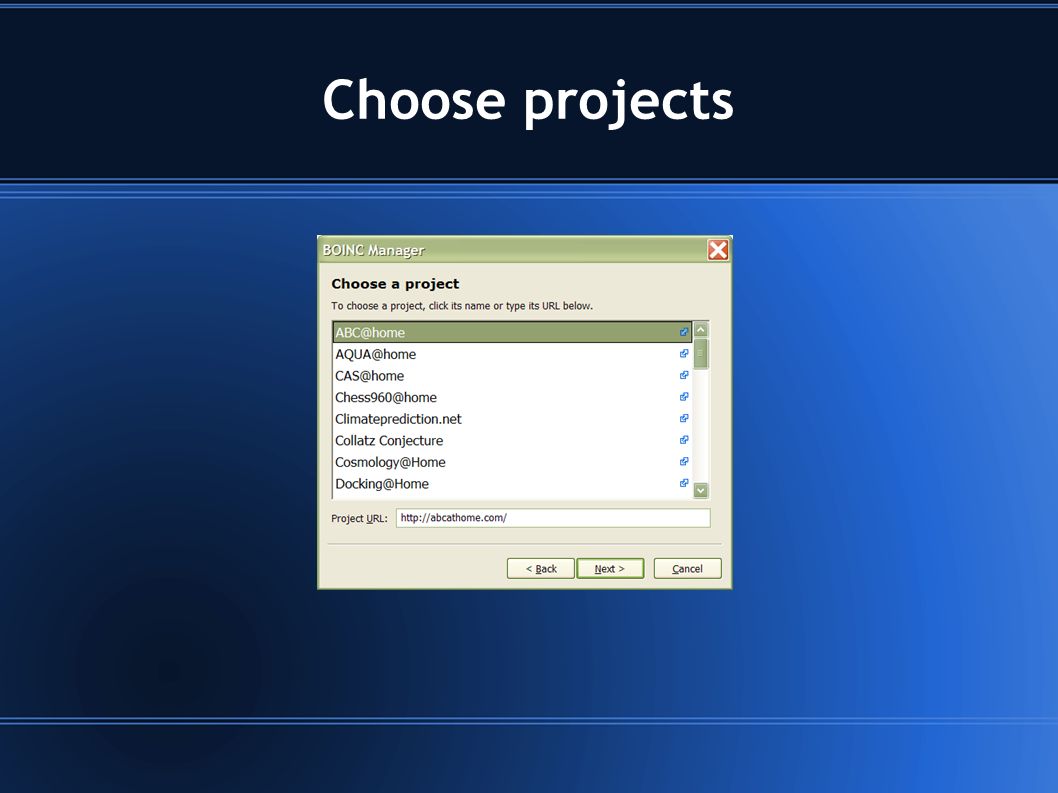Open the Collatz Conjecture web link icon
The width and height of the screenshot is (1058, 793).
point(684,440)
